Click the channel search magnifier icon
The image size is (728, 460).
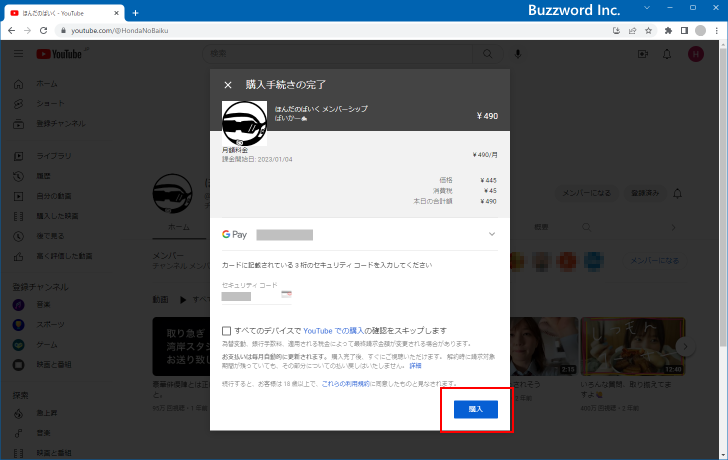(x=586, y=227)
